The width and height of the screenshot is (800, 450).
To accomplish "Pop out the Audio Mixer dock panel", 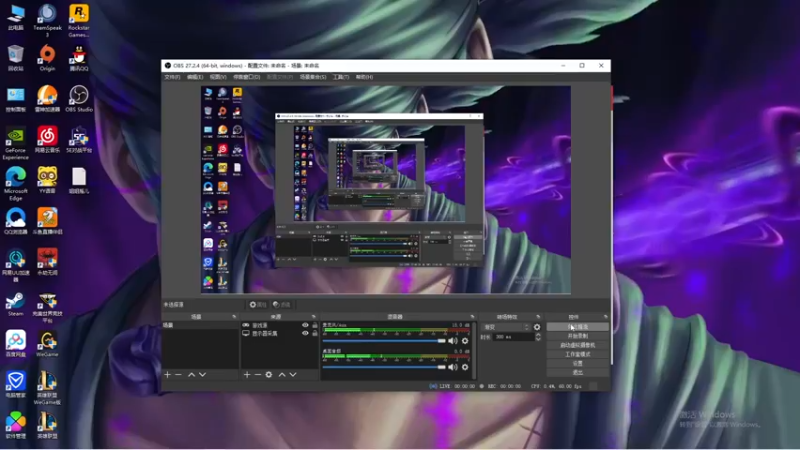I will tap(472, 317).
